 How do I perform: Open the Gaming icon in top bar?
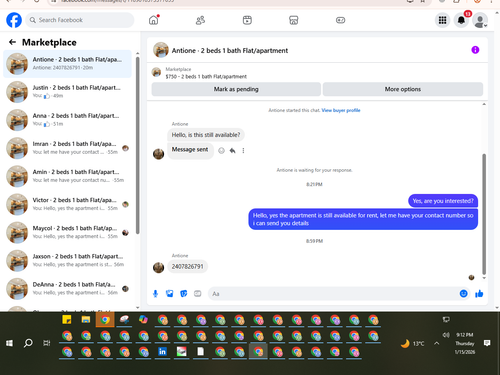pyautogui.click(x=340, y=20)
